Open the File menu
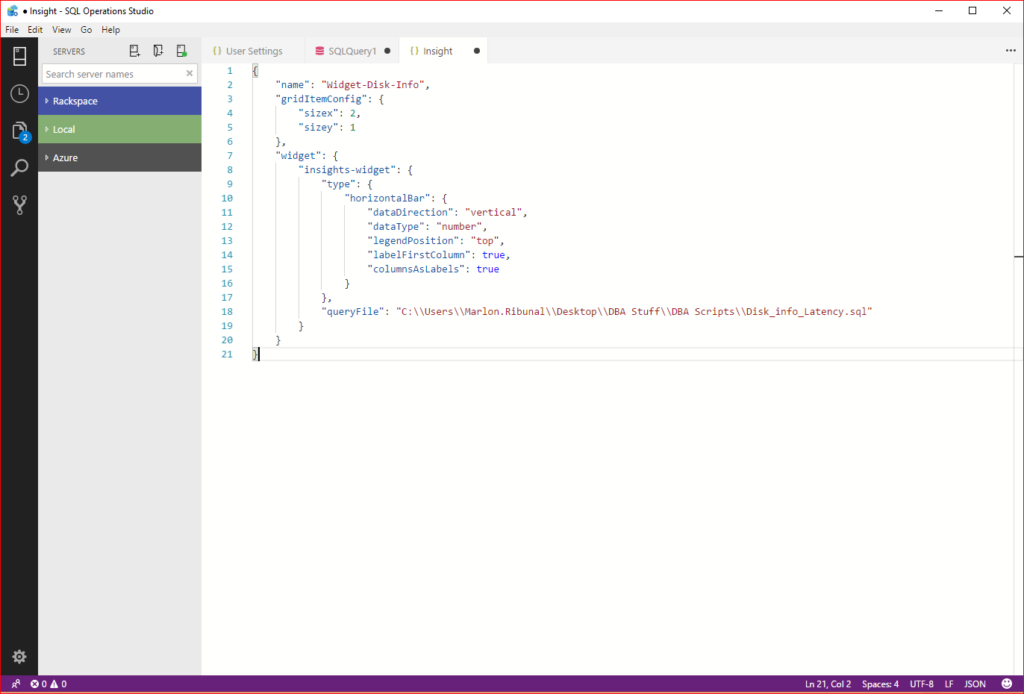 point(12,30)
